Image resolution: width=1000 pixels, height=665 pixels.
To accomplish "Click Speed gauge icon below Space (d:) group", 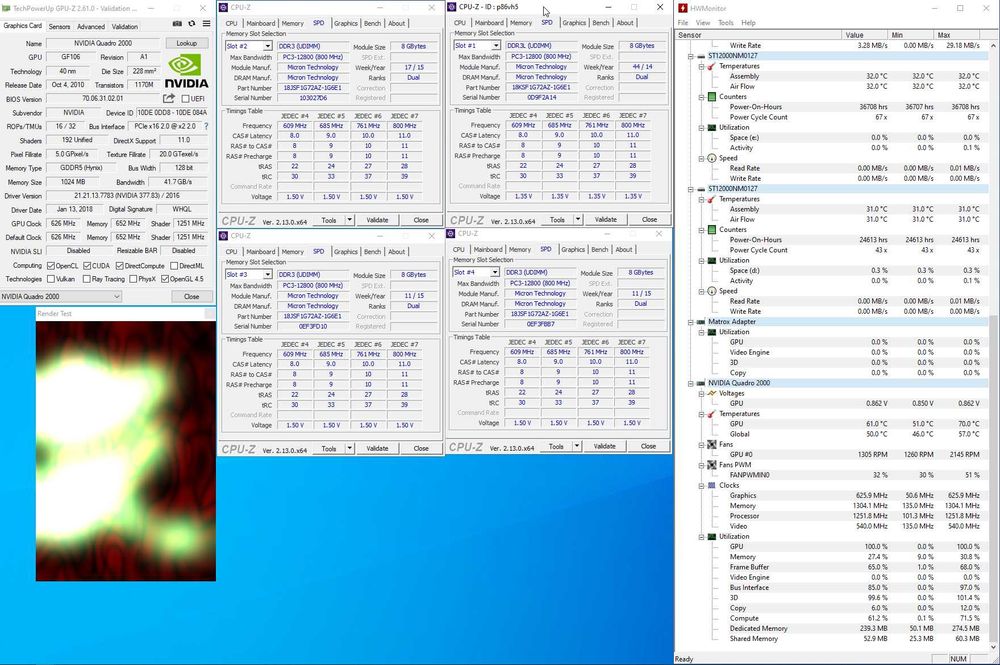I will point(712,291).
